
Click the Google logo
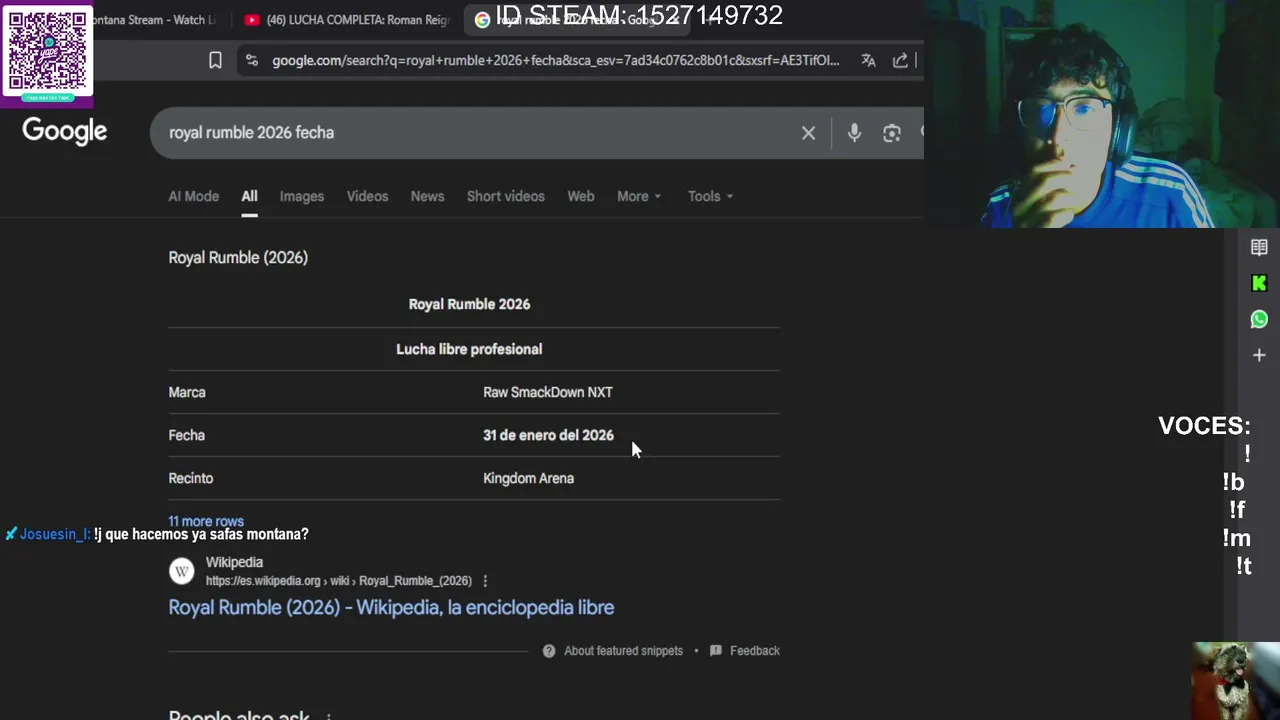[x=65, y=131]
